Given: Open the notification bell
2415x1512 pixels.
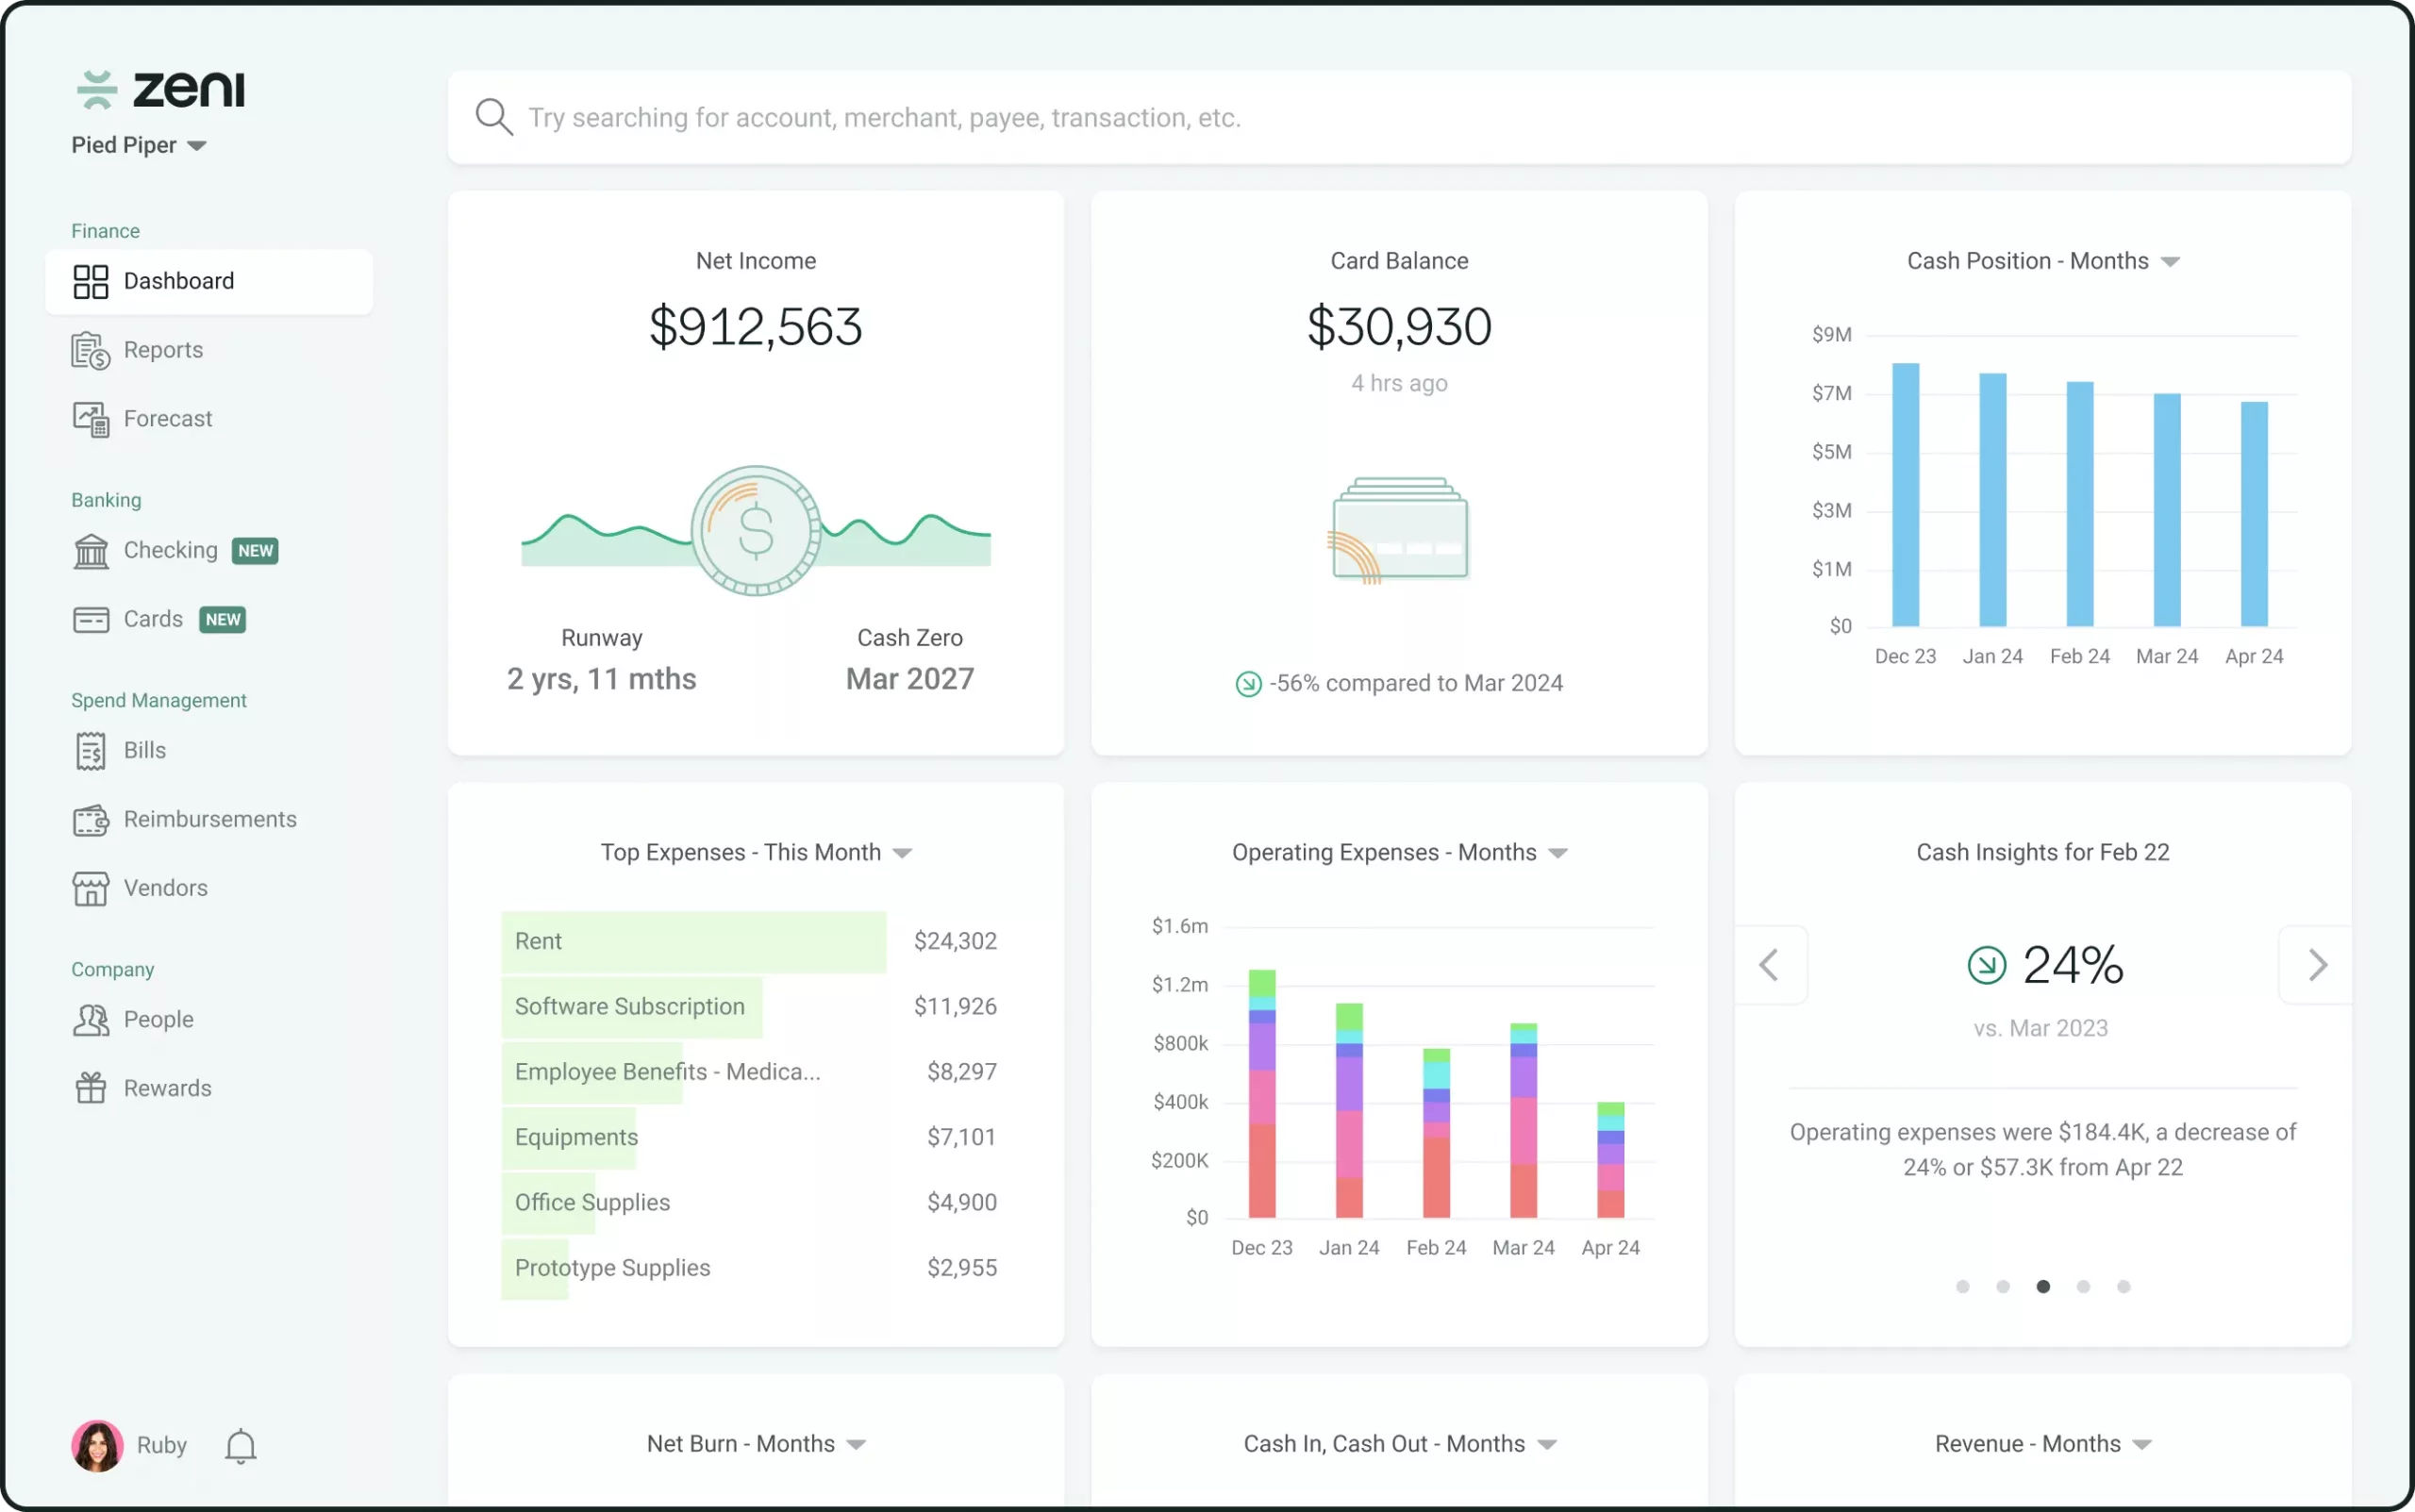Looking at the screenshot, I should [x=239, y=1445].
